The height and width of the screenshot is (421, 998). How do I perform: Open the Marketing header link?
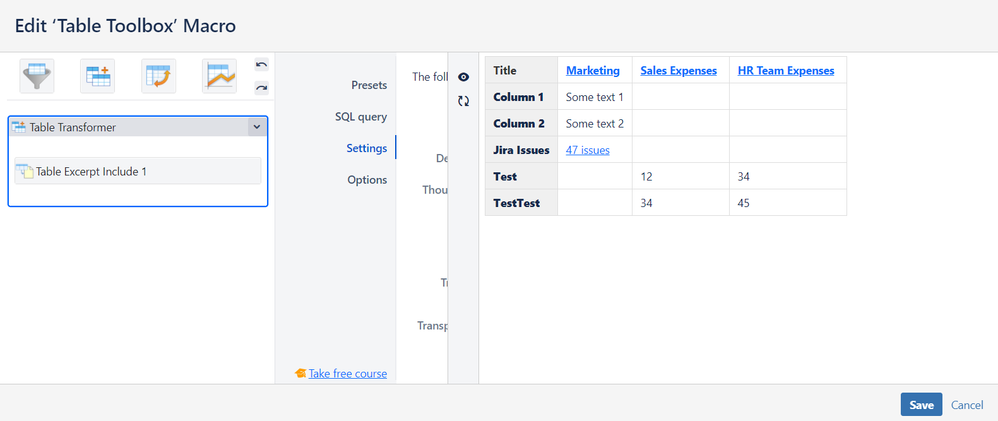[x=593, y=71]
